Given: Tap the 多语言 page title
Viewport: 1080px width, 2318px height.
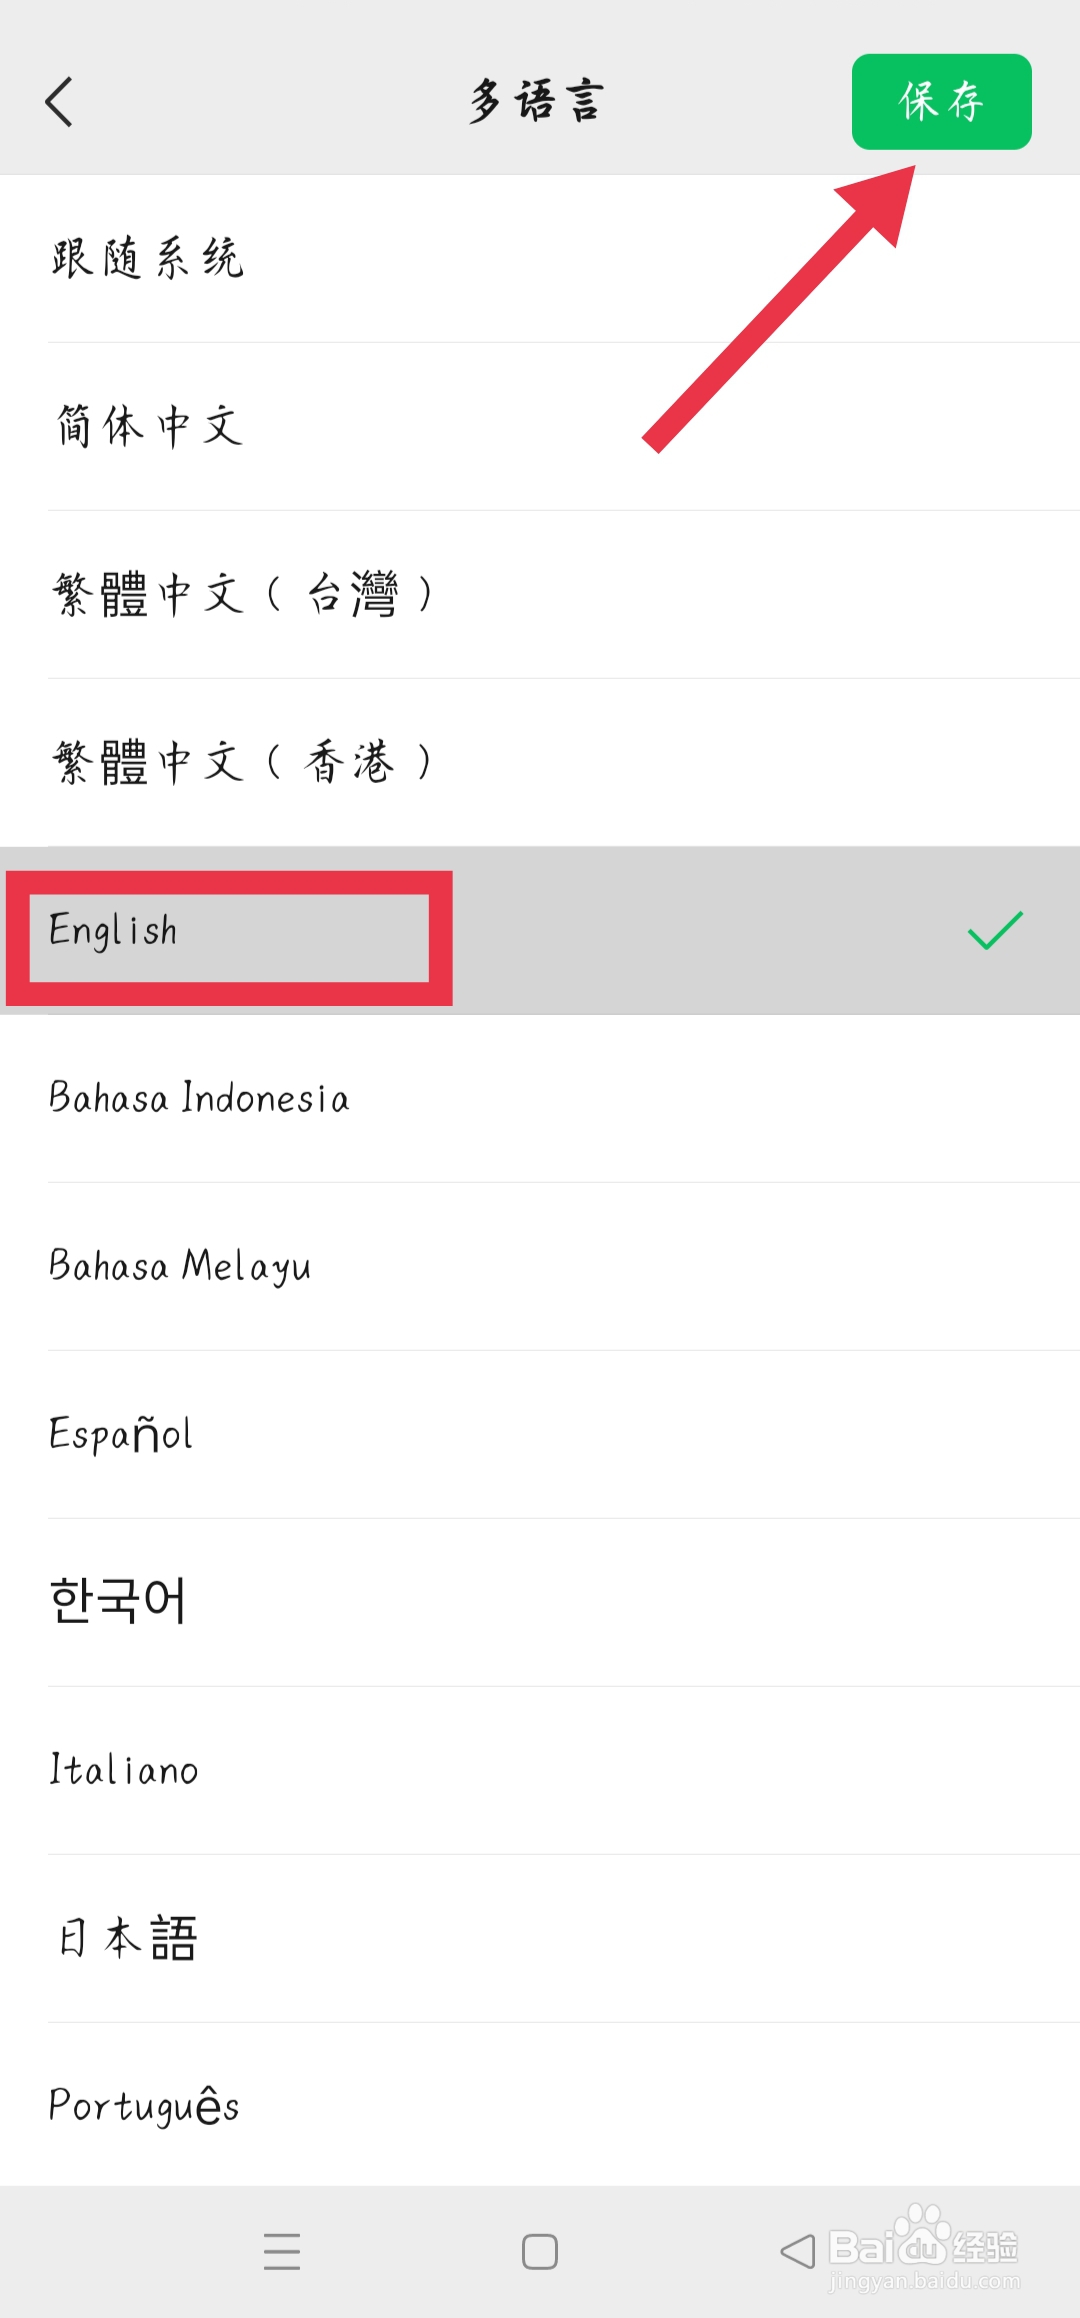Looking at the screenshot, I should click(537, 102).
